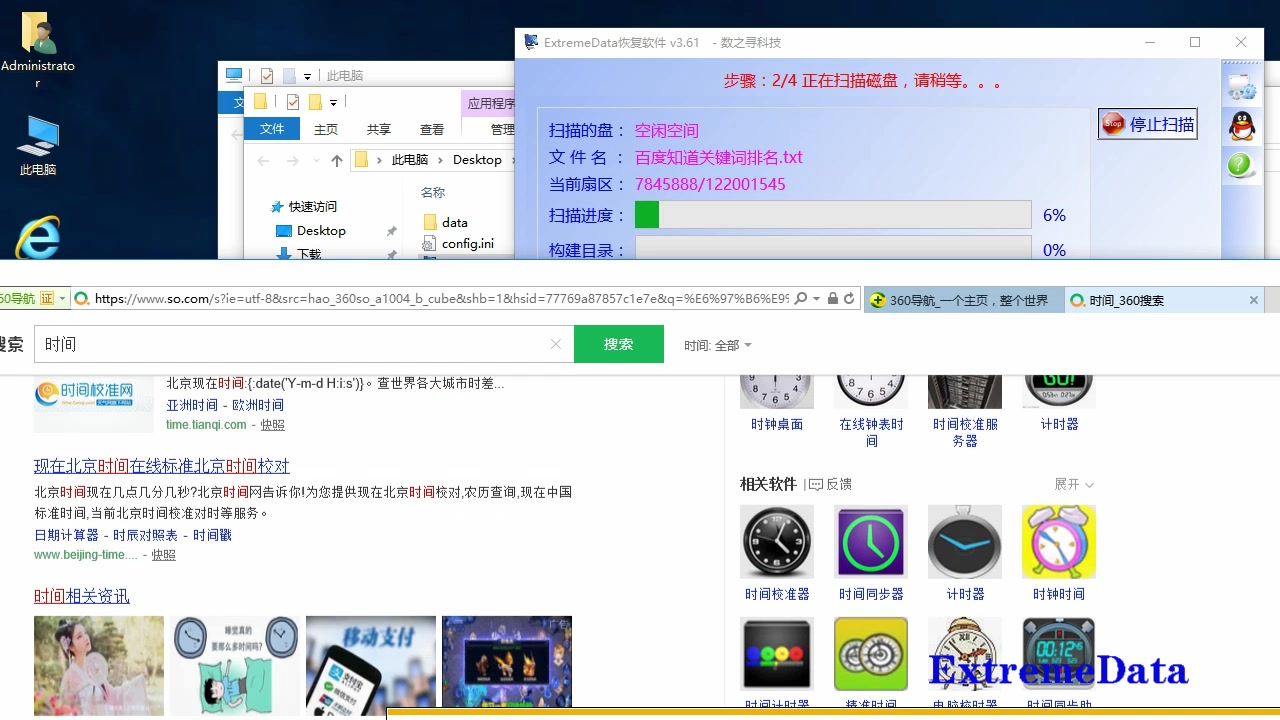Click the security lock icon in address bar
The width and height of the screenshot is (1280, 720).
click(x=832, y=299)
